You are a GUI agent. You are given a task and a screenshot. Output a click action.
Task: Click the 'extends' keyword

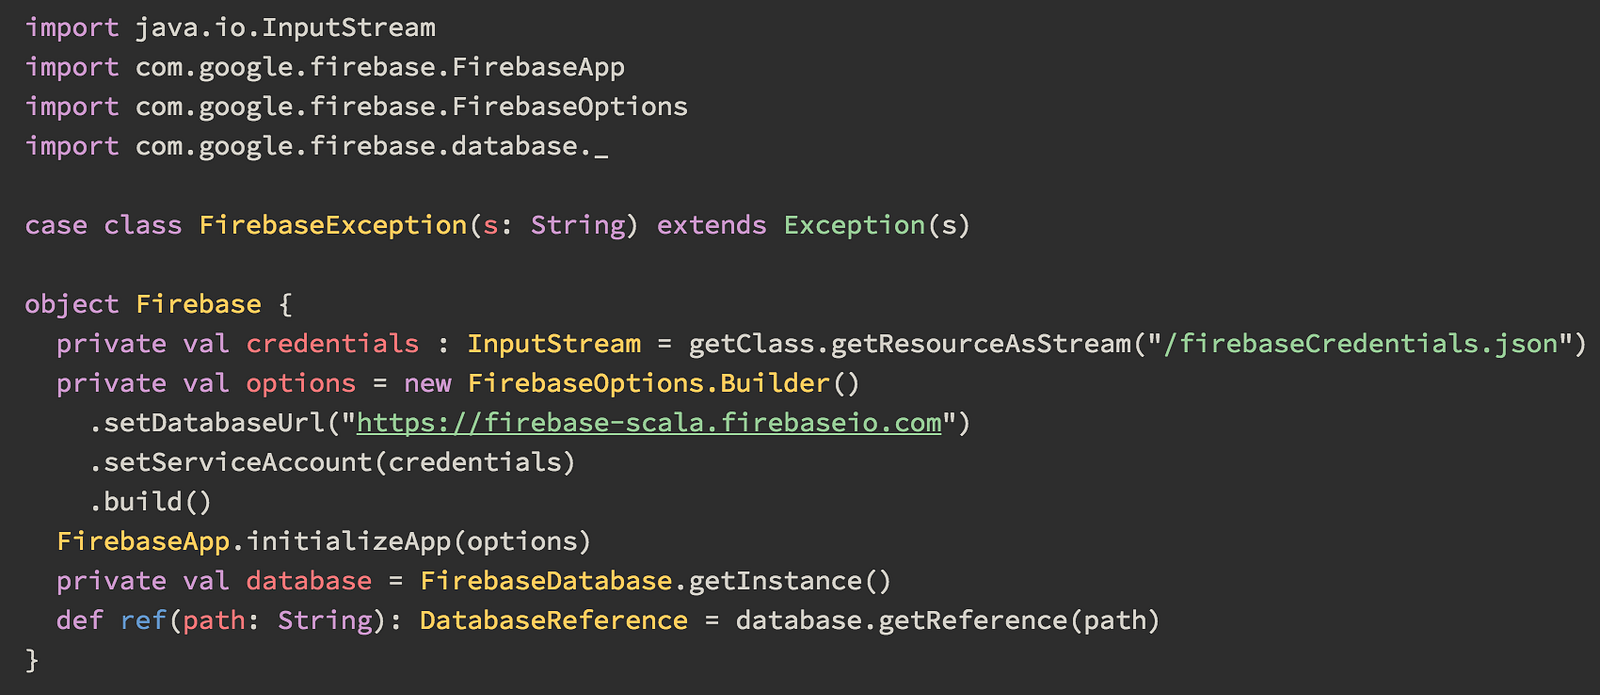point(711,225)
